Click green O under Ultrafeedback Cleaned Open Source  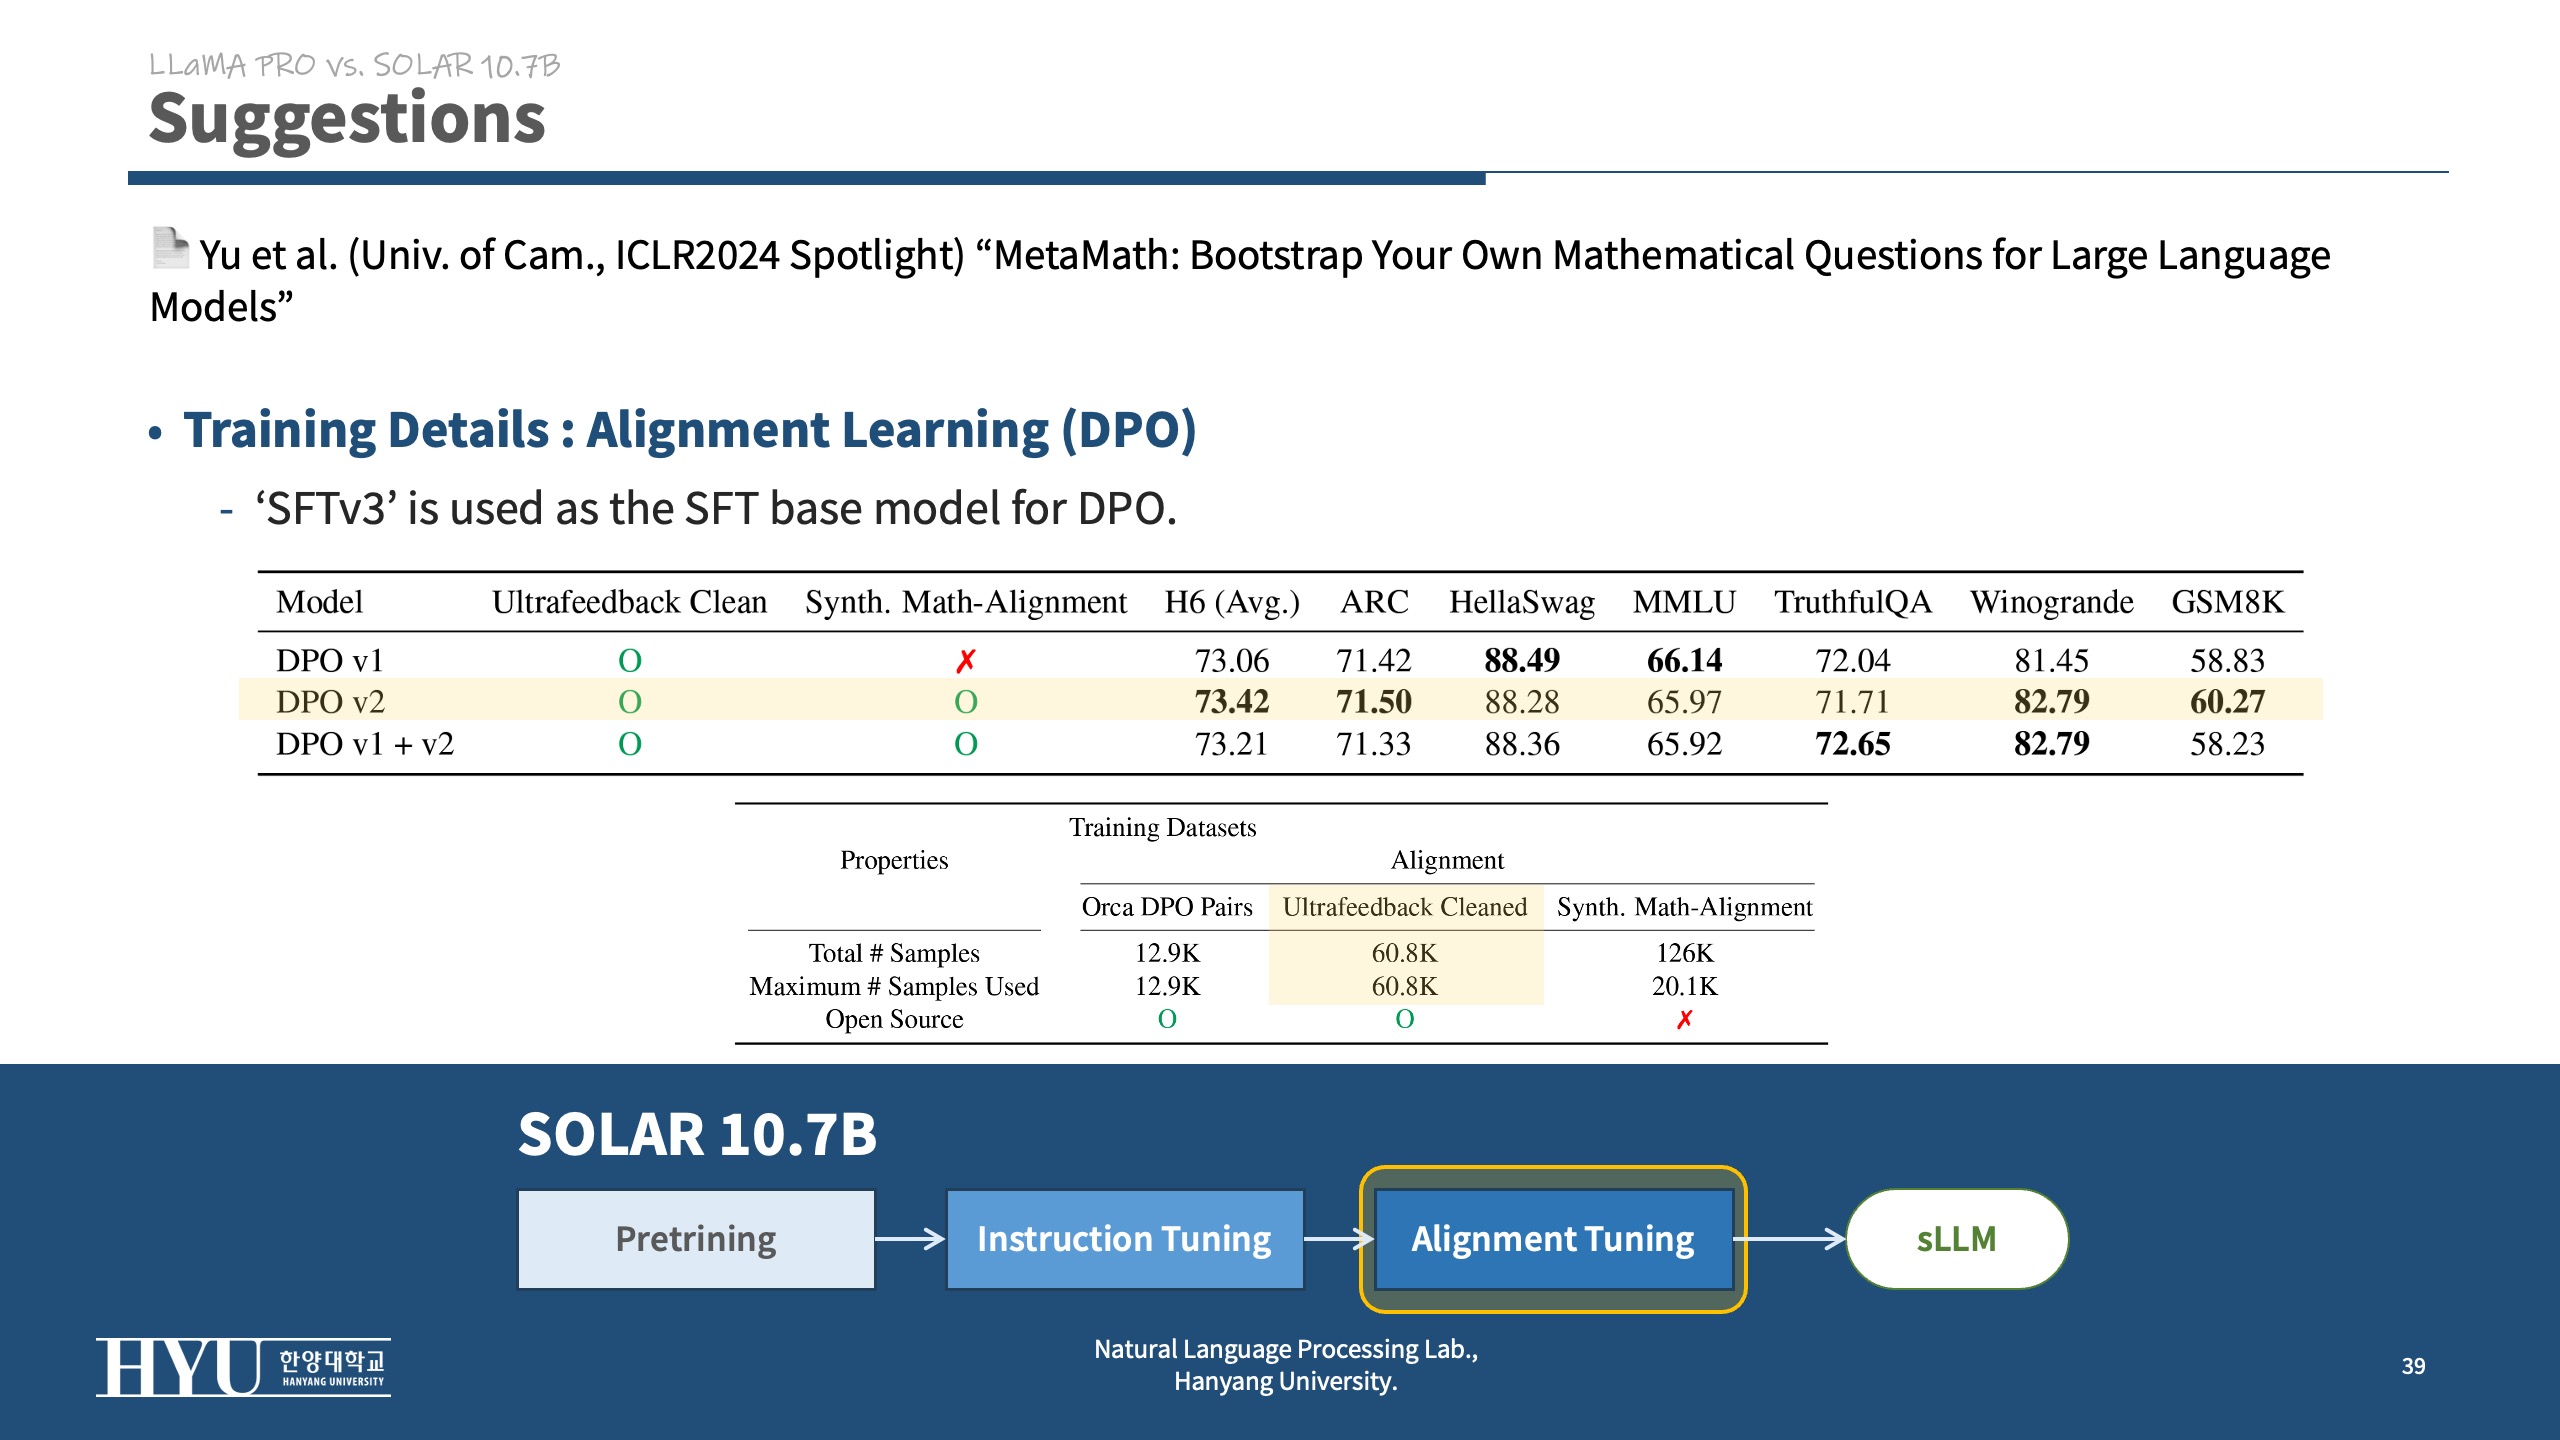[1404, 1019]
